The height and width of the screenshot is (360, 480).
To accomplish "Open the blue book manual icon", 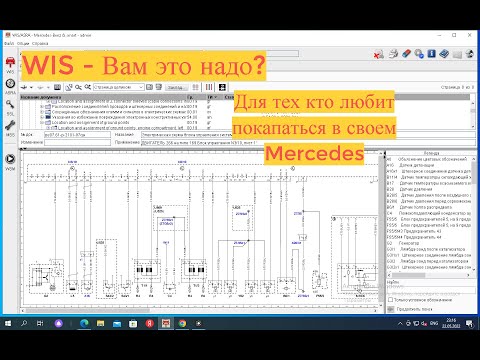I will pos(444,54).
